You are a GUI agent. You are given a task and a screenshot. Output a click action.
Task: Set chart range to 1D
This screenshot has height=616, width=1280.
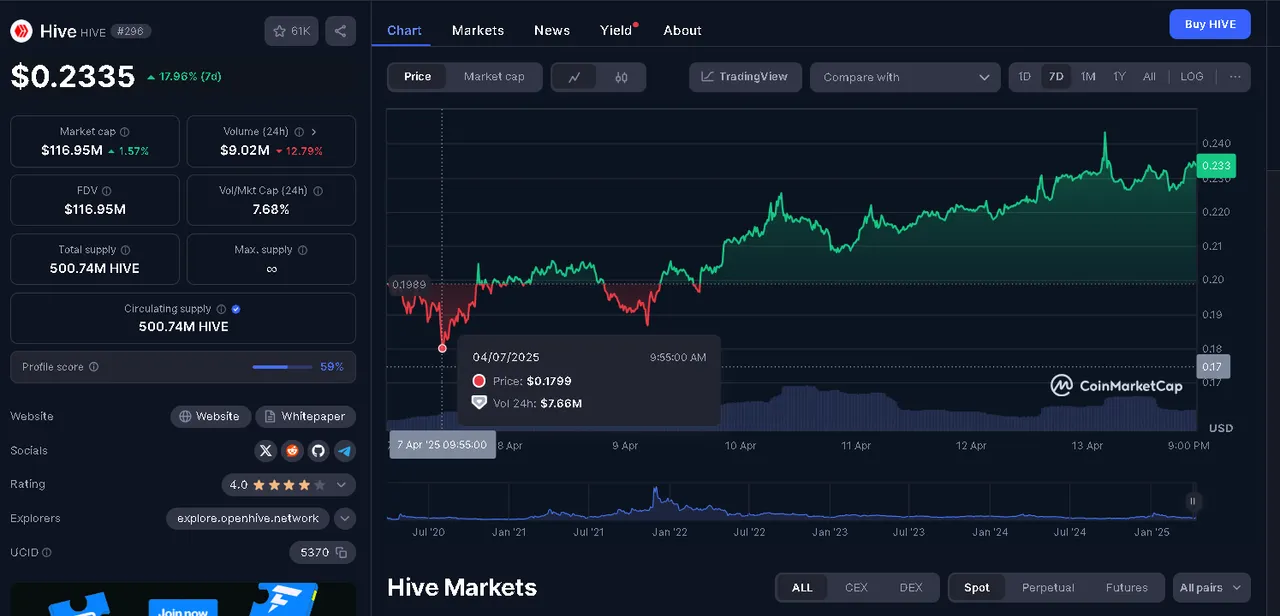(1025, 77)
